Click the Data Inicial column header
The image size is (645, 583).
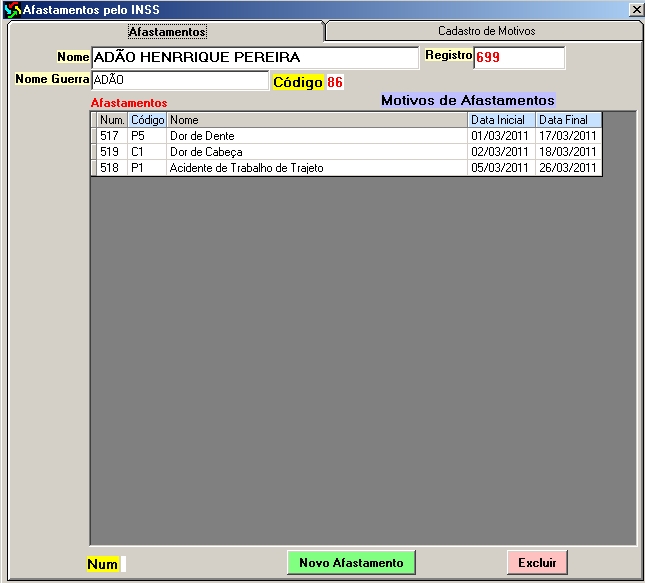tap(501, 120)
